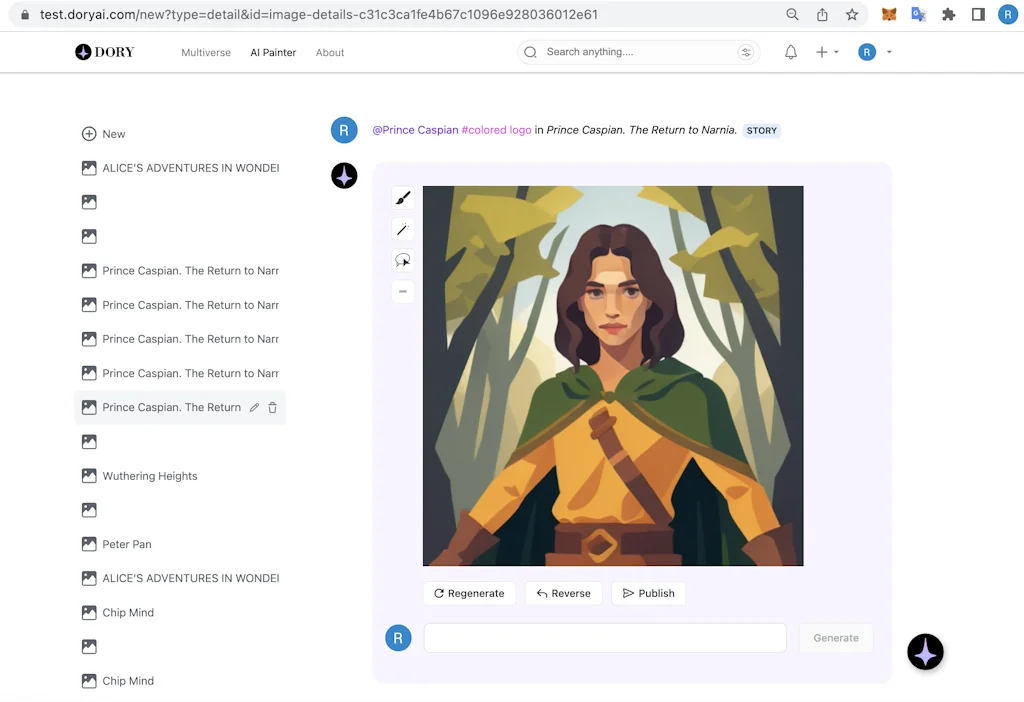Expand the plus create dropdown in header
Screen dimensions: 1024x702
point(826,52)
